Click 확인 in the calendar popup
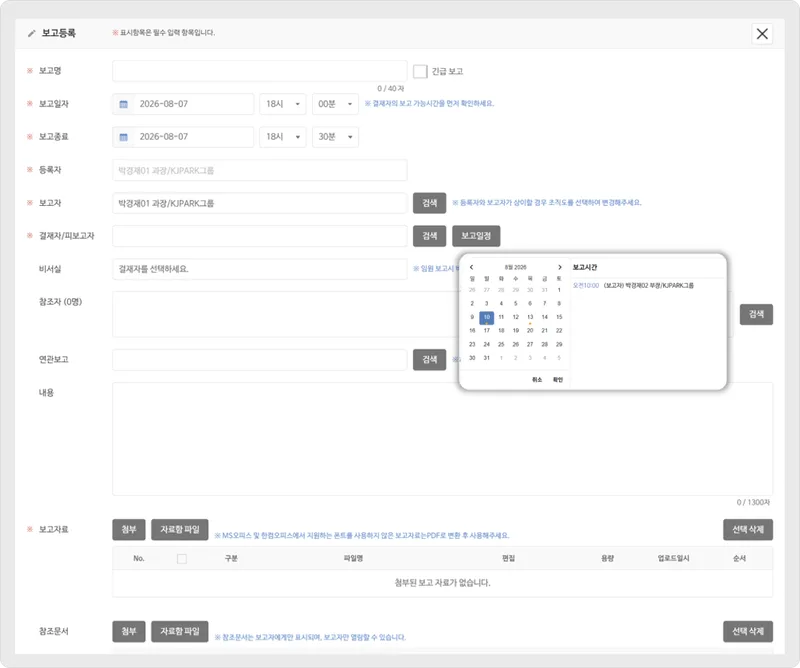Image resolution: width=800 pixels, height=668 pixels. 558,380
